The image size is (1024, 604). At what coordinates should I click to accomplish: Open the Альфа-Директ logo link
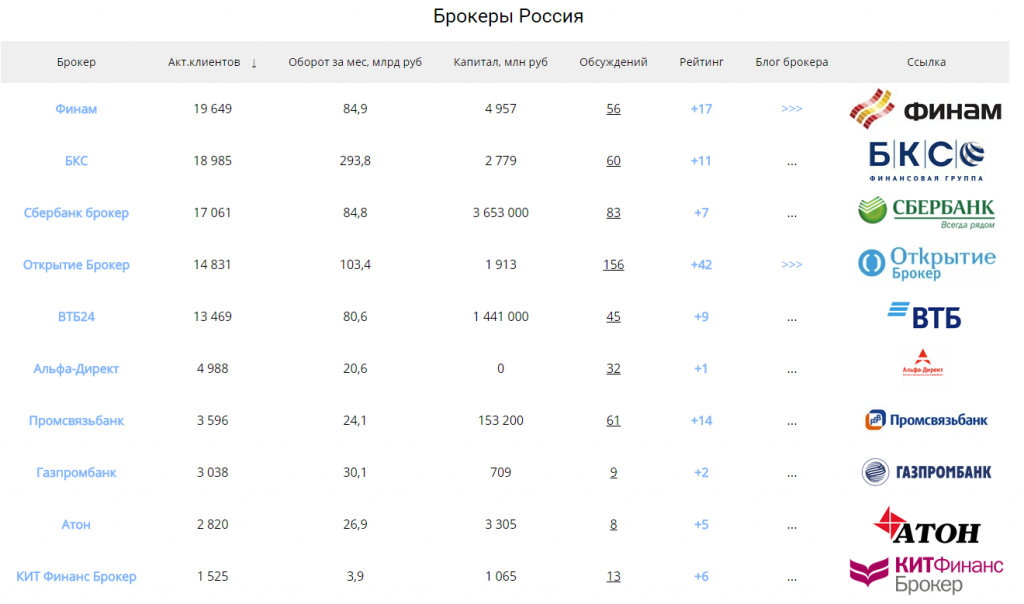pyautogui.click(x=922, y=363)
